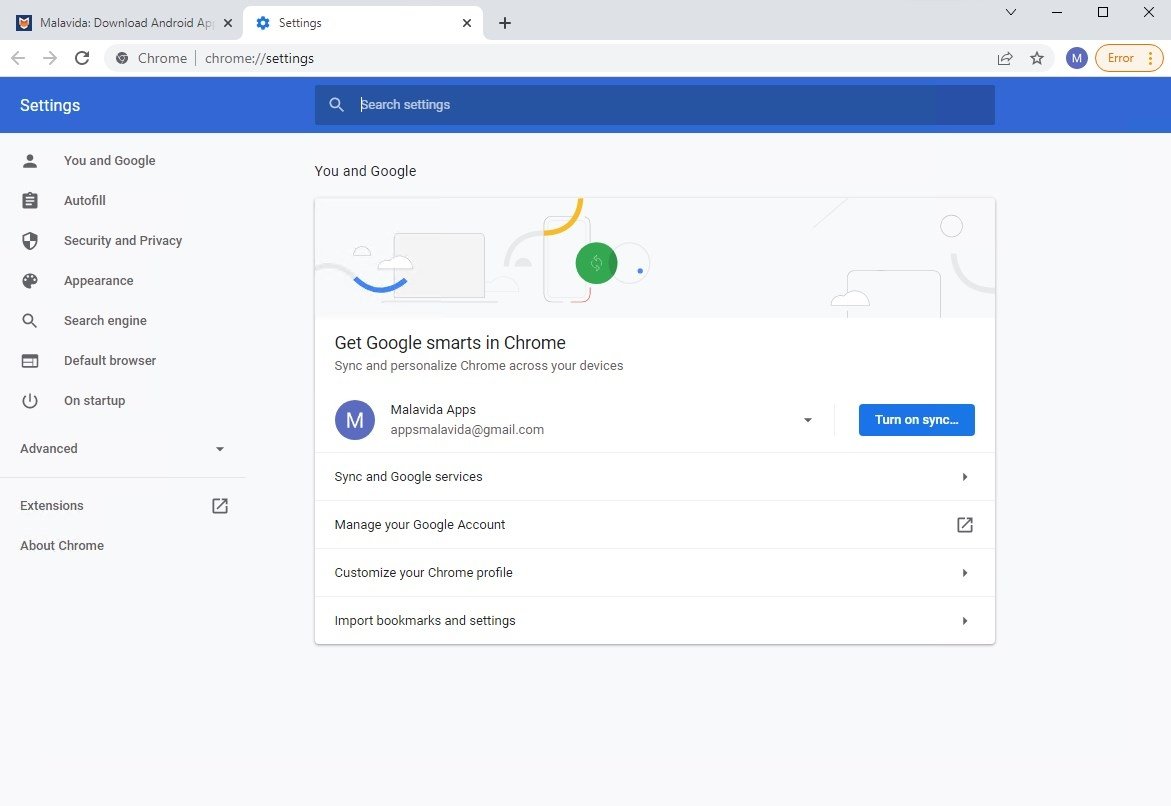This screenshot has width=1171, height=806.
Task: Open Search engine settings
Action: pos(105,320)
